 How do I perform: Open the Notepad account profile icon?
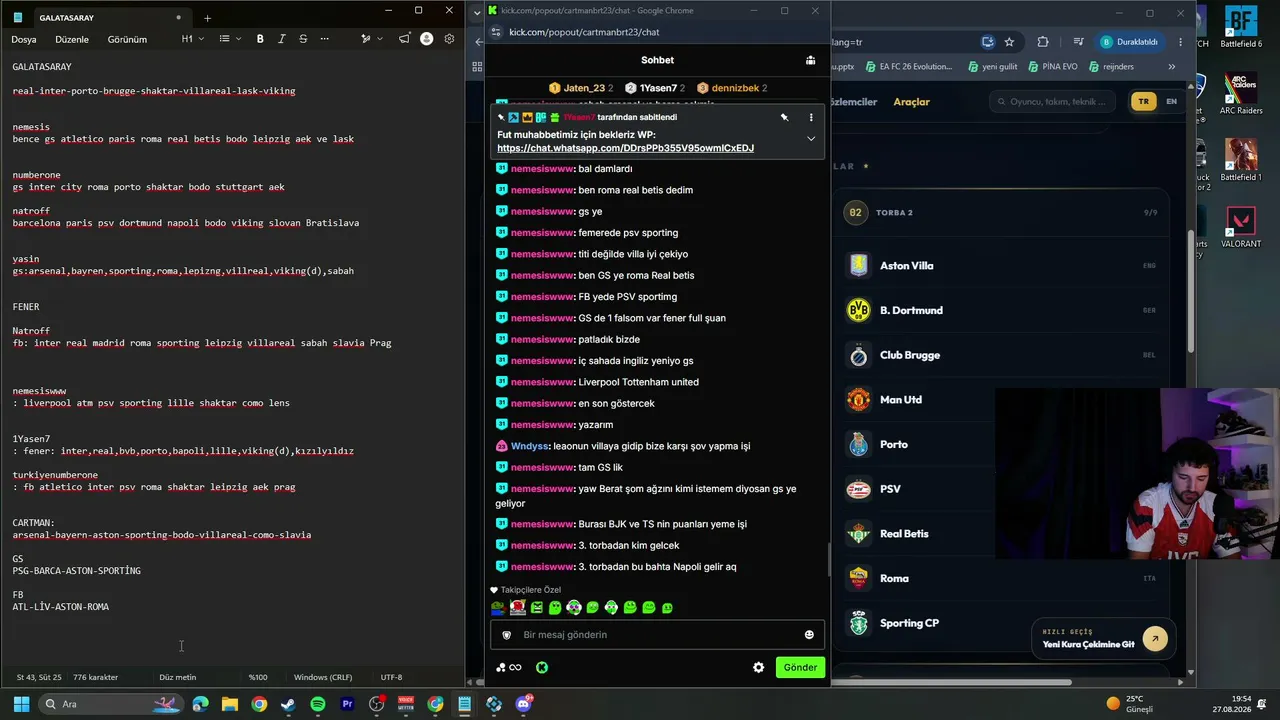pos(427,39)
